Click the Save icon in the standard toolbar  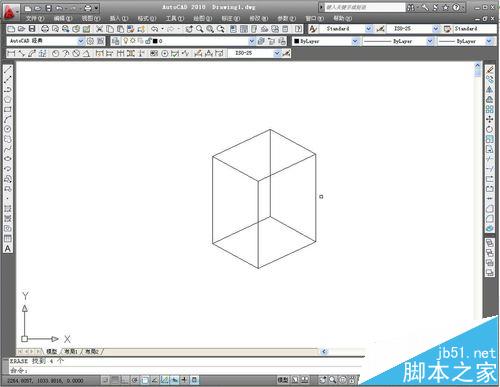pos(32,29)
